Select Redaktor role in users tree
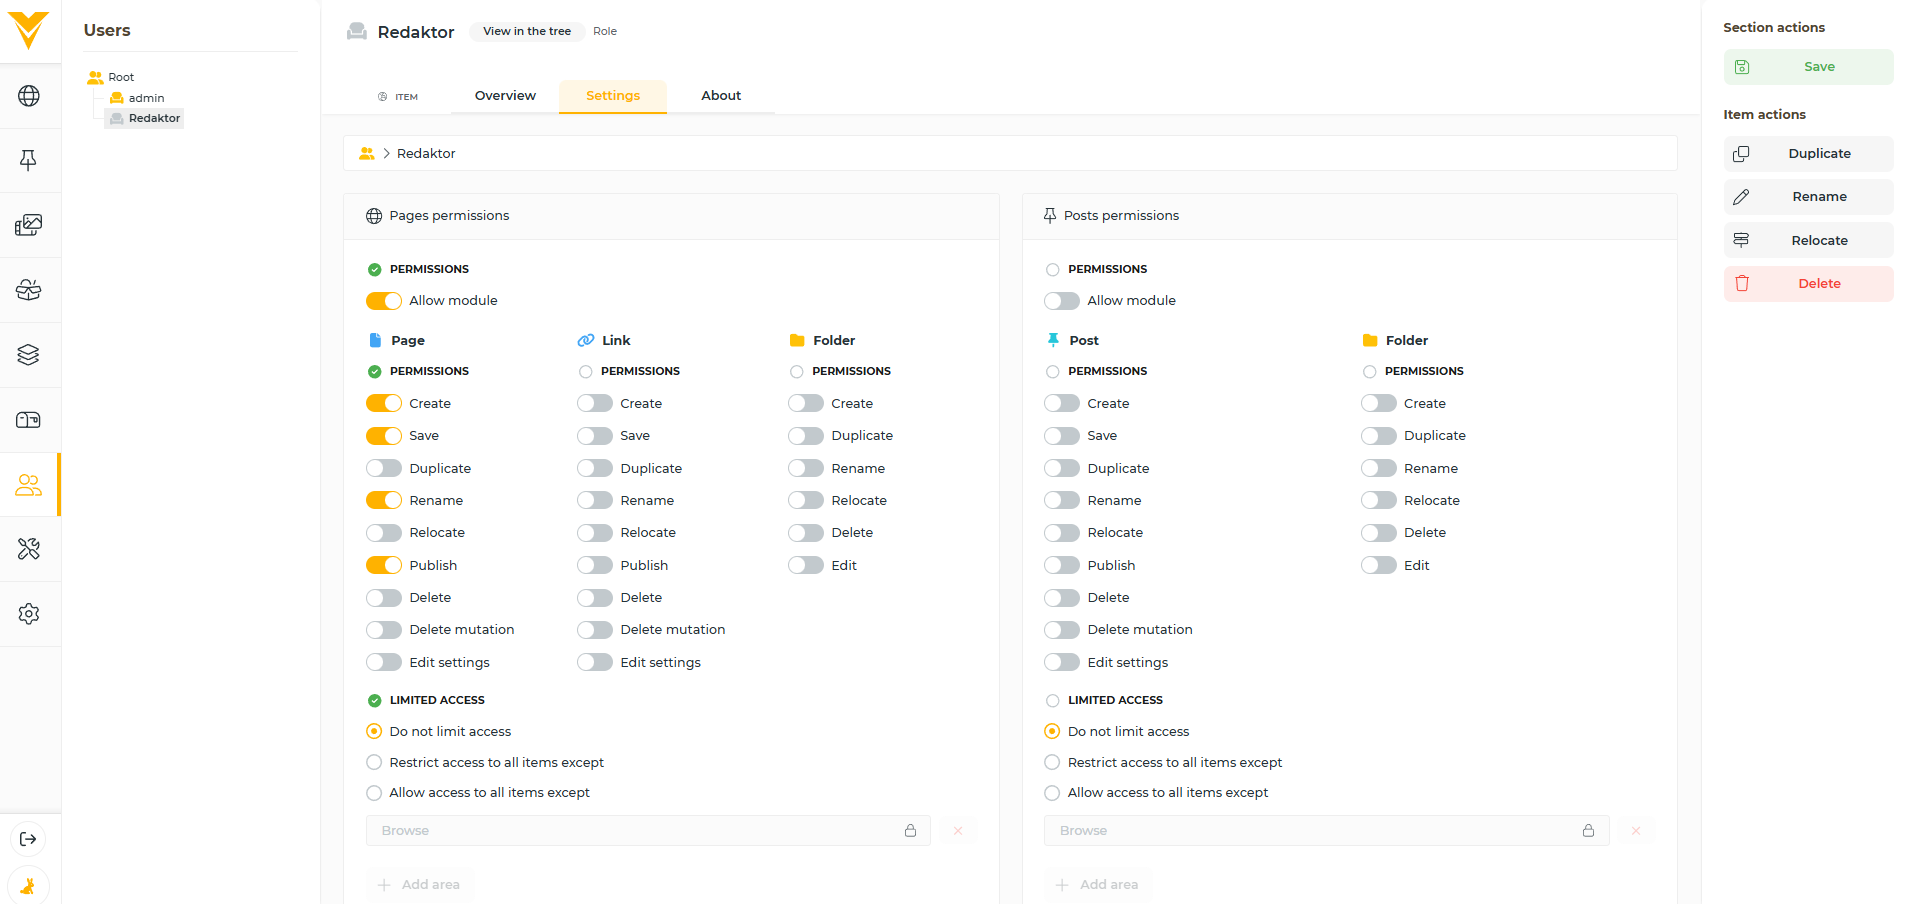The width and height of the screenshot is (1912, 904). click(154, 118)
